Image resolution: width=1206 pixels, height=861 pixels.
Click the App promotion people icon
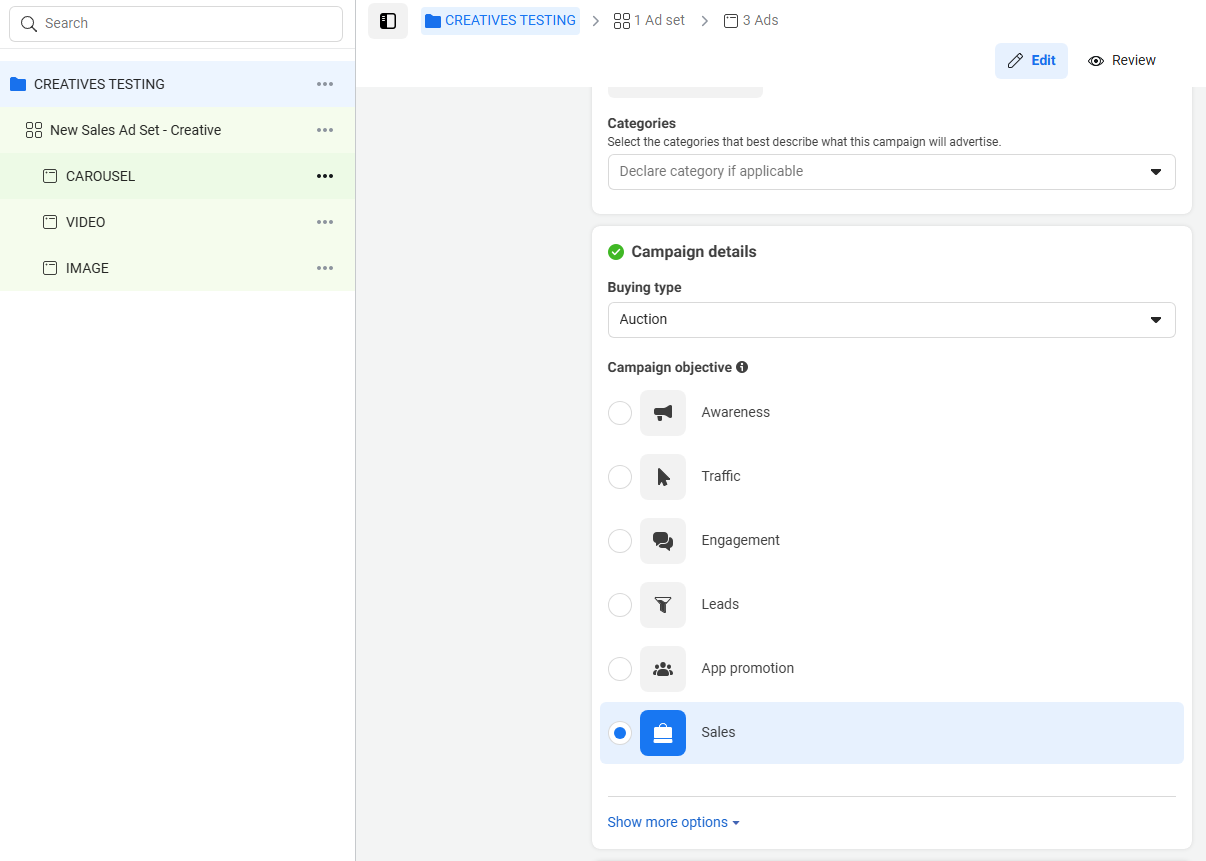point(663,669)
